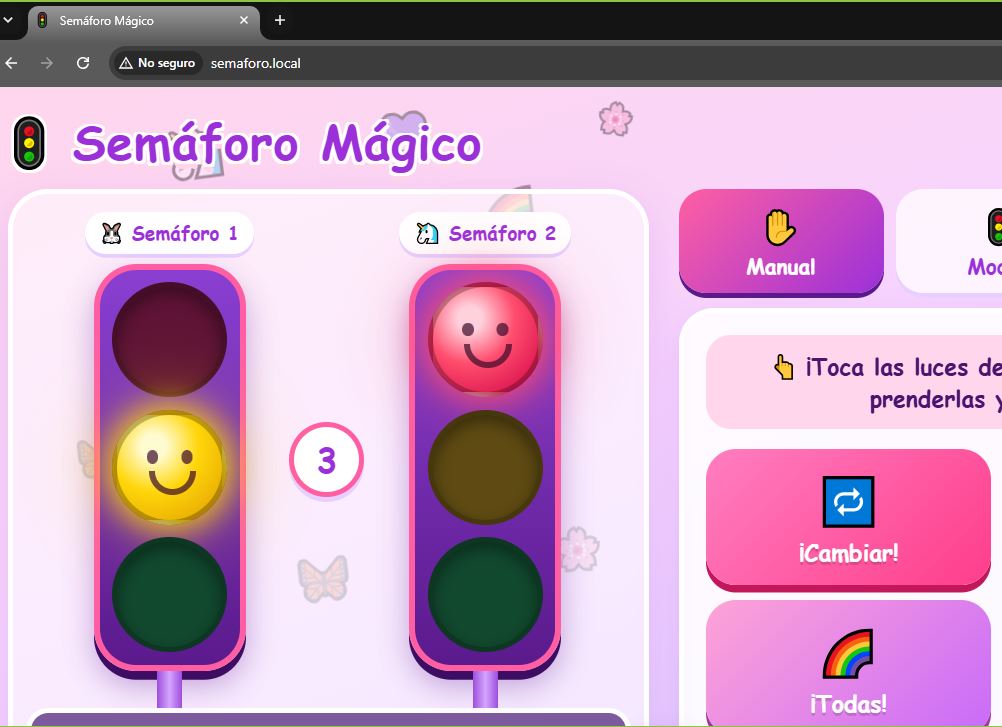The width and height of the screenshot is (1002, 727).
Task: Open a new browser tab
Action: click(x=280, y=20)
